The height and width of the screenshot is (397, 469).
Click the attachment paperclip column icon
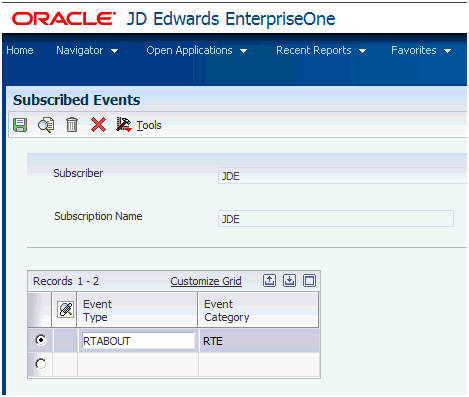[x=65, y=310]
